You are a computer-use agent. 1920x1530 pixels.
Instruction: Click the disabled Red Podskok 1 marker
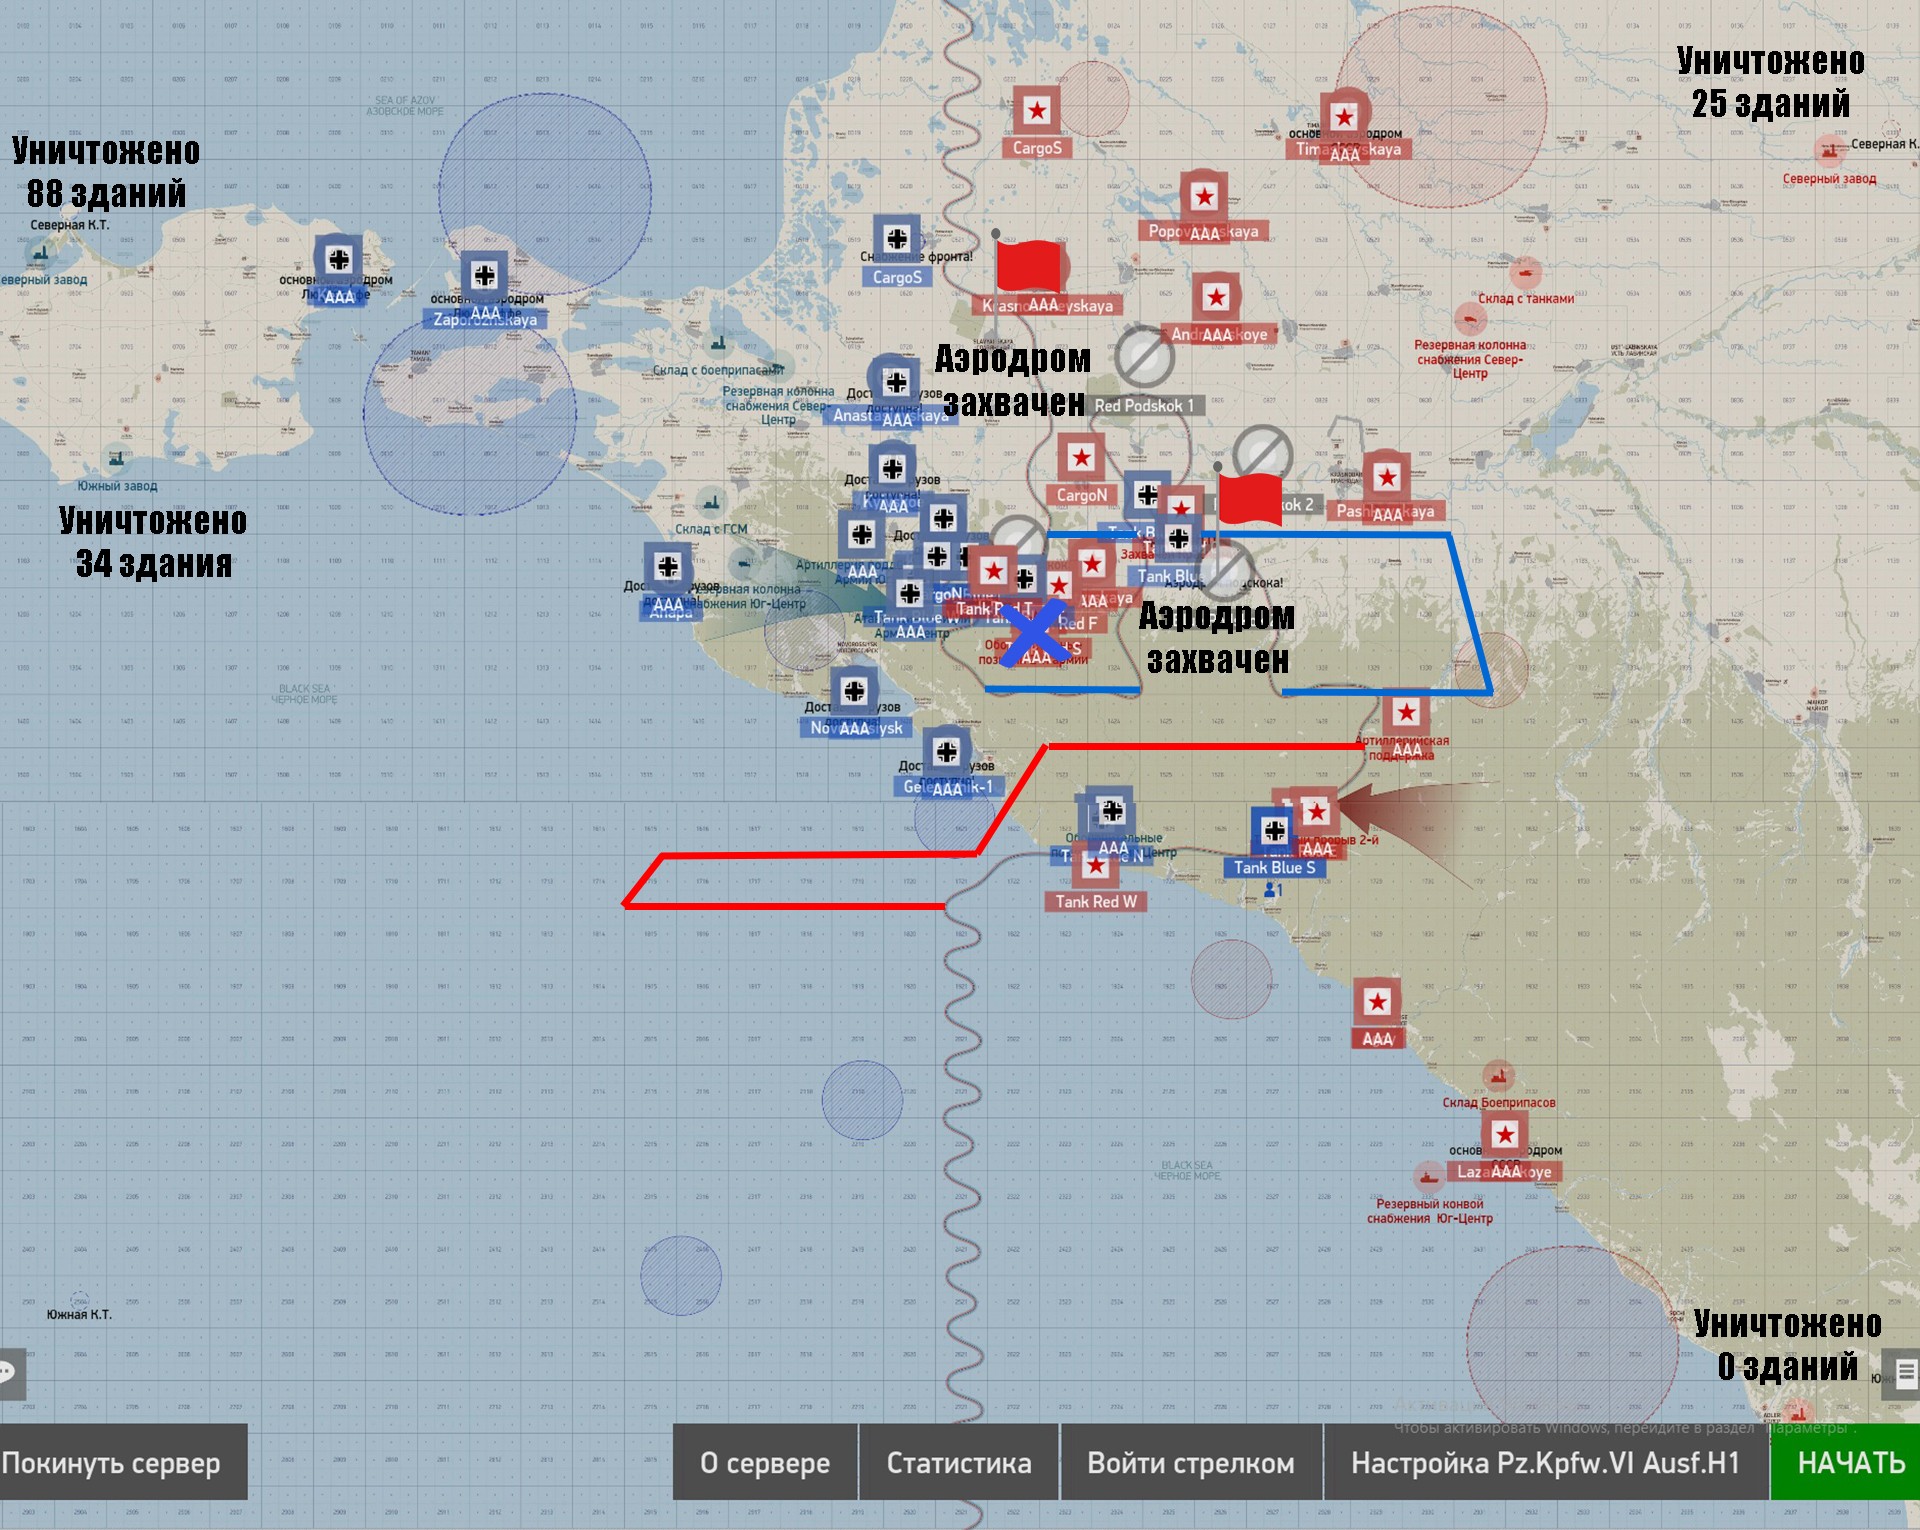coord(1144,357)
